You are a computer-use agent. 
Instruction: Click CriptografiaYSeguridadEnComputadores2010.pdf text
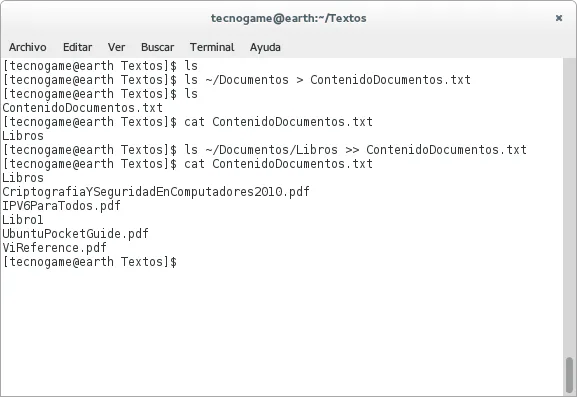point(156,192)
